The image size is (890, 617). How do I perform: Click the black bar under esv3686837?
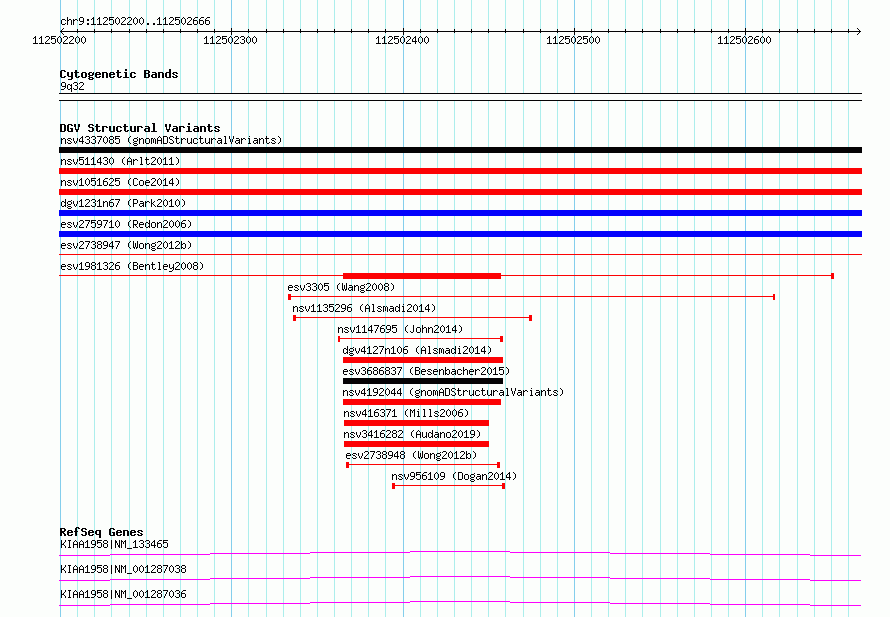coord(423,381)
